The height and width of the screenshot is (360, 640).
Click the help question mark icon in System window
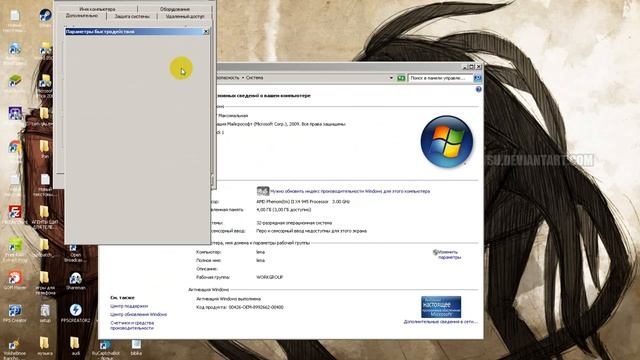(478, 89)
